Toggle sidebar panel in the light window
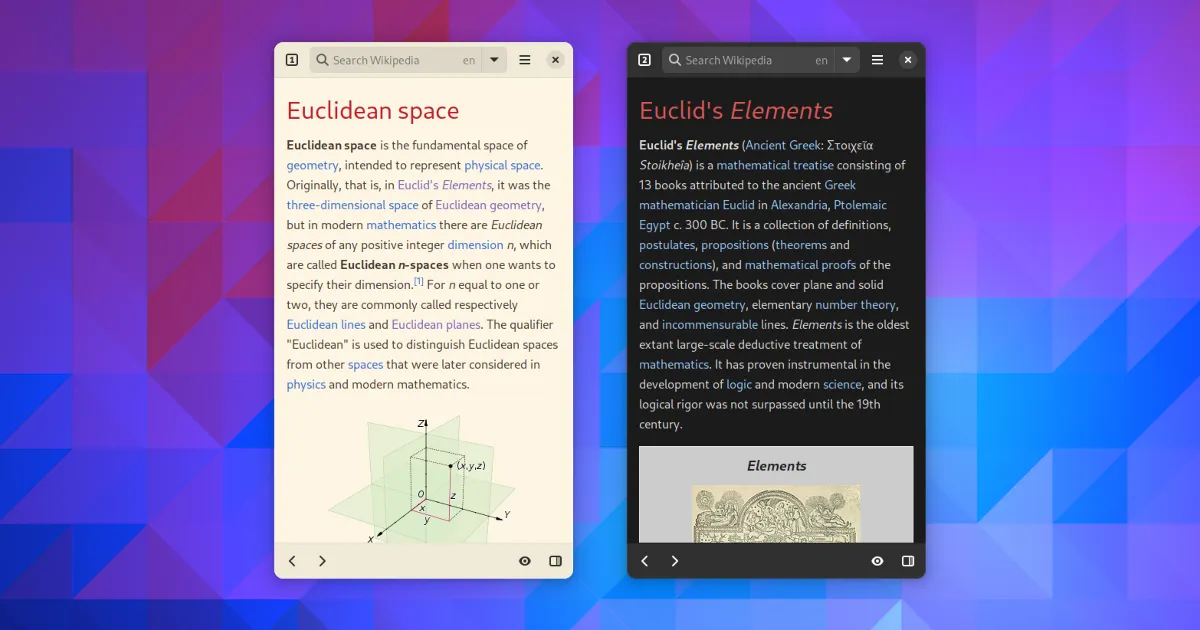This screenshot has height=630, width=1200. [x=556, y=561]
